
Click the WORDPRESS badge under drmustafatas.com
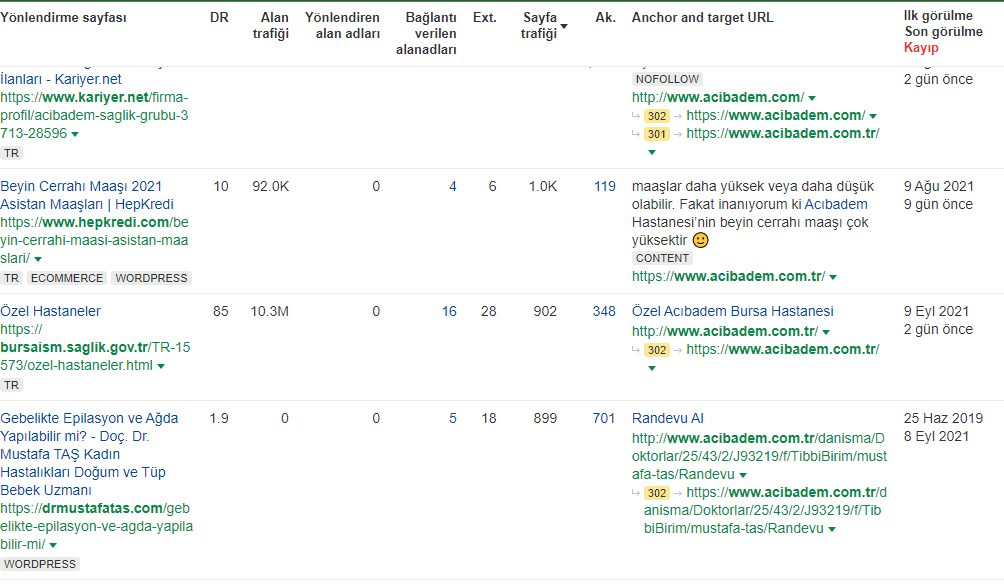pos(41,564)
